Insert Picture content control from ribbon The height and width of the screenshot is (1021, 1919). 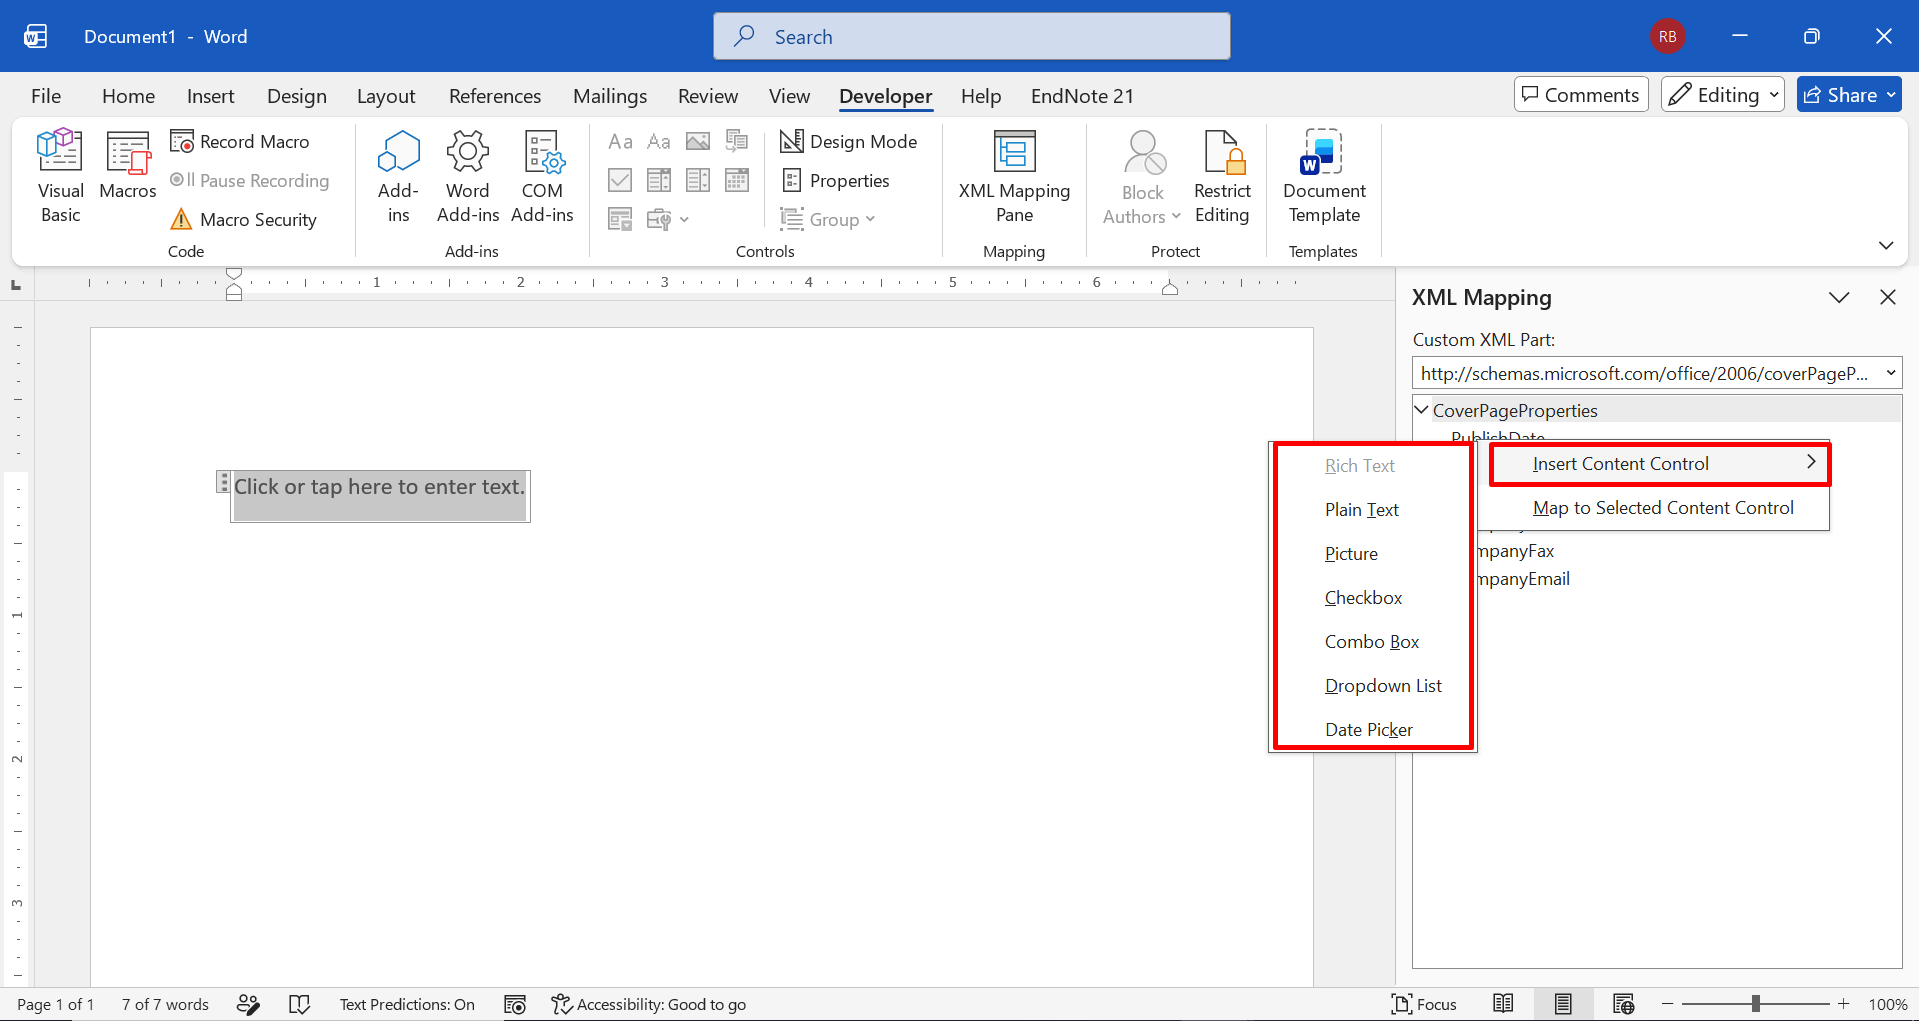pos(698,141)
